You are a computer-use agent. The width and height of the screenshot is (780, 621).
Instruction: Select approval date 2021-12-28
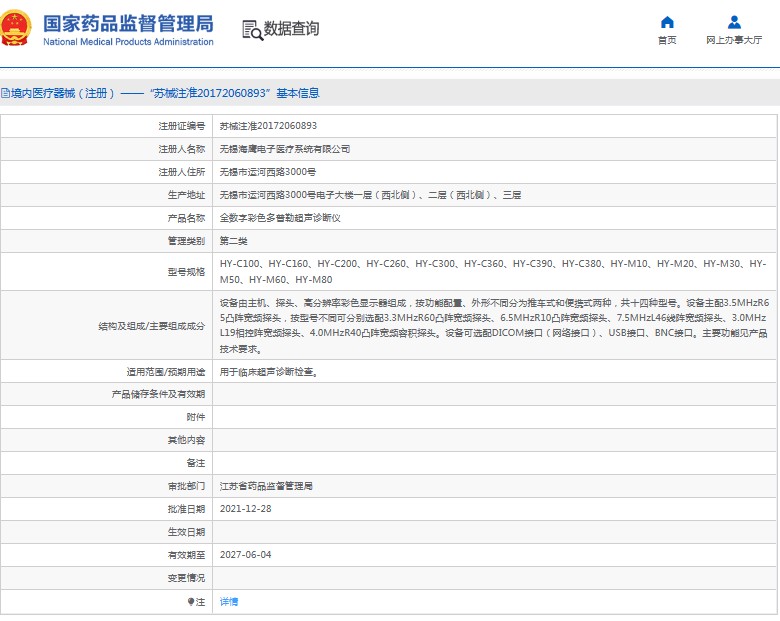pyautogui.click(x=246, y=509)
